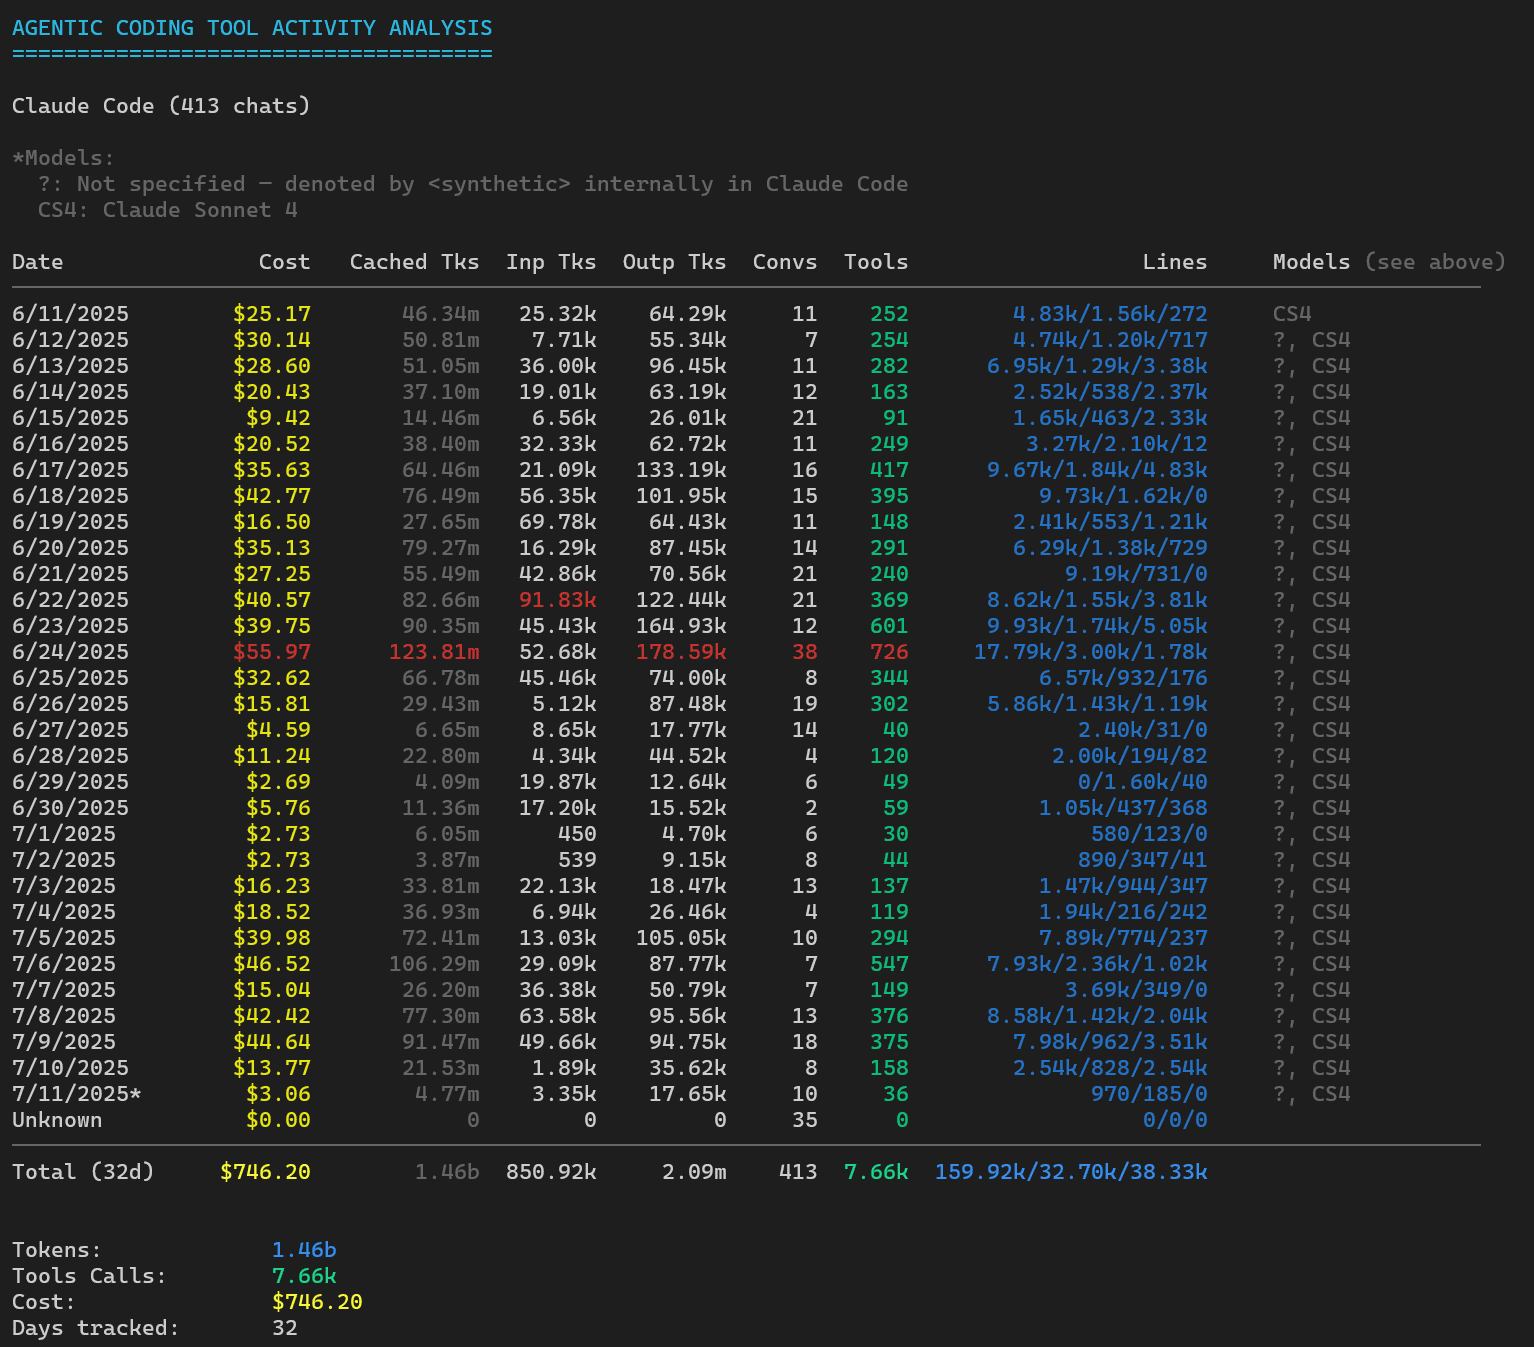Viewport: 1534px width, 1347px height.
Task: Click Days tracked value 32
Action: (x=285, y=1328)
